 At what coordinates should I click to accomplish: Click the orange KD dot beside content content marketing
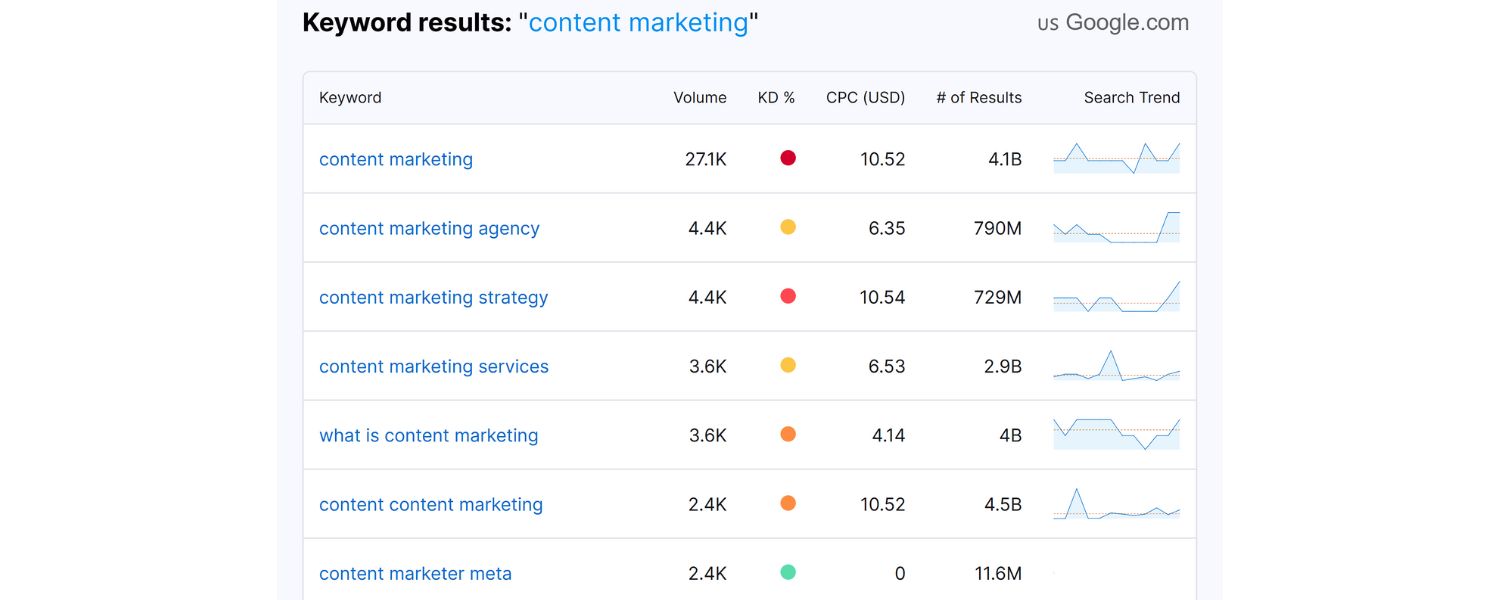click(788, 503)
